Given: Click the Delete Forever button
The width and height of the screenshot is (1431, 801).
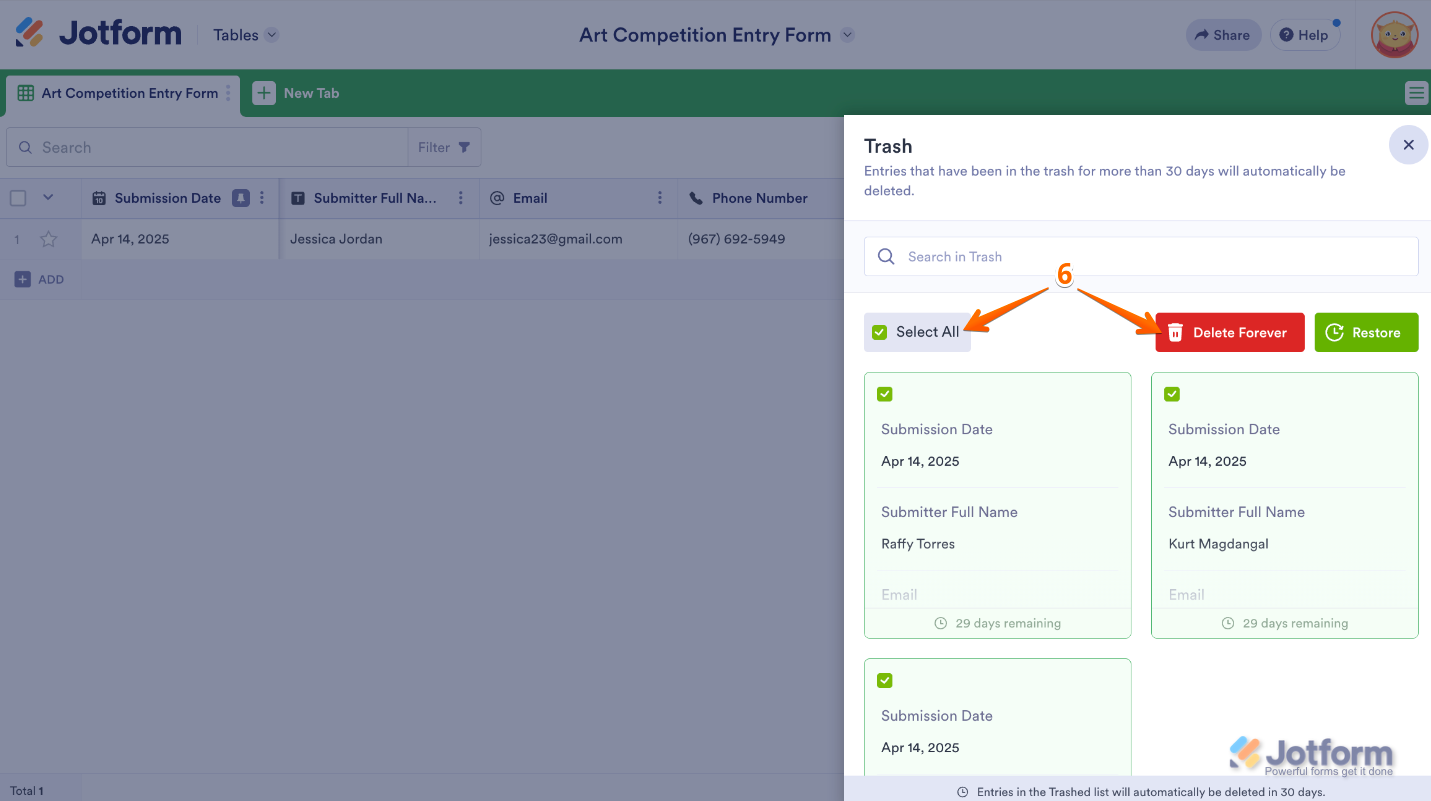Looking at the screenshot, I should [1229, 332].
